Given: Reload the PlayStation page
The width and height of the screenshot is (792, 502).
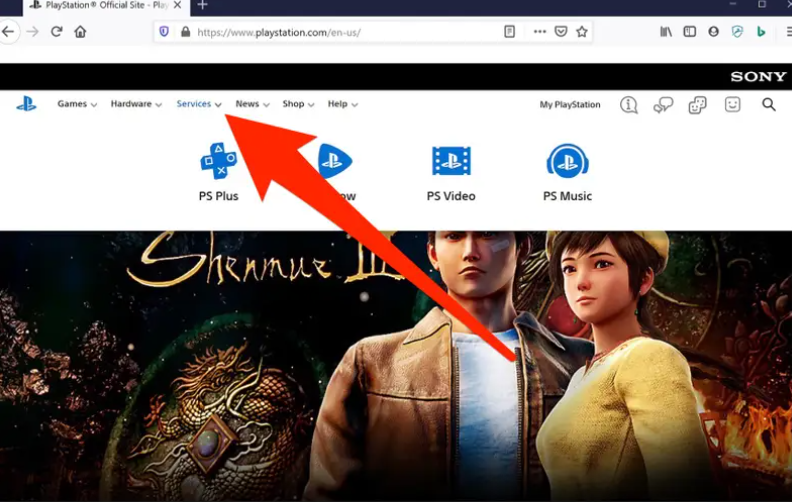Looking at the screenshot, I should point(56,32).
